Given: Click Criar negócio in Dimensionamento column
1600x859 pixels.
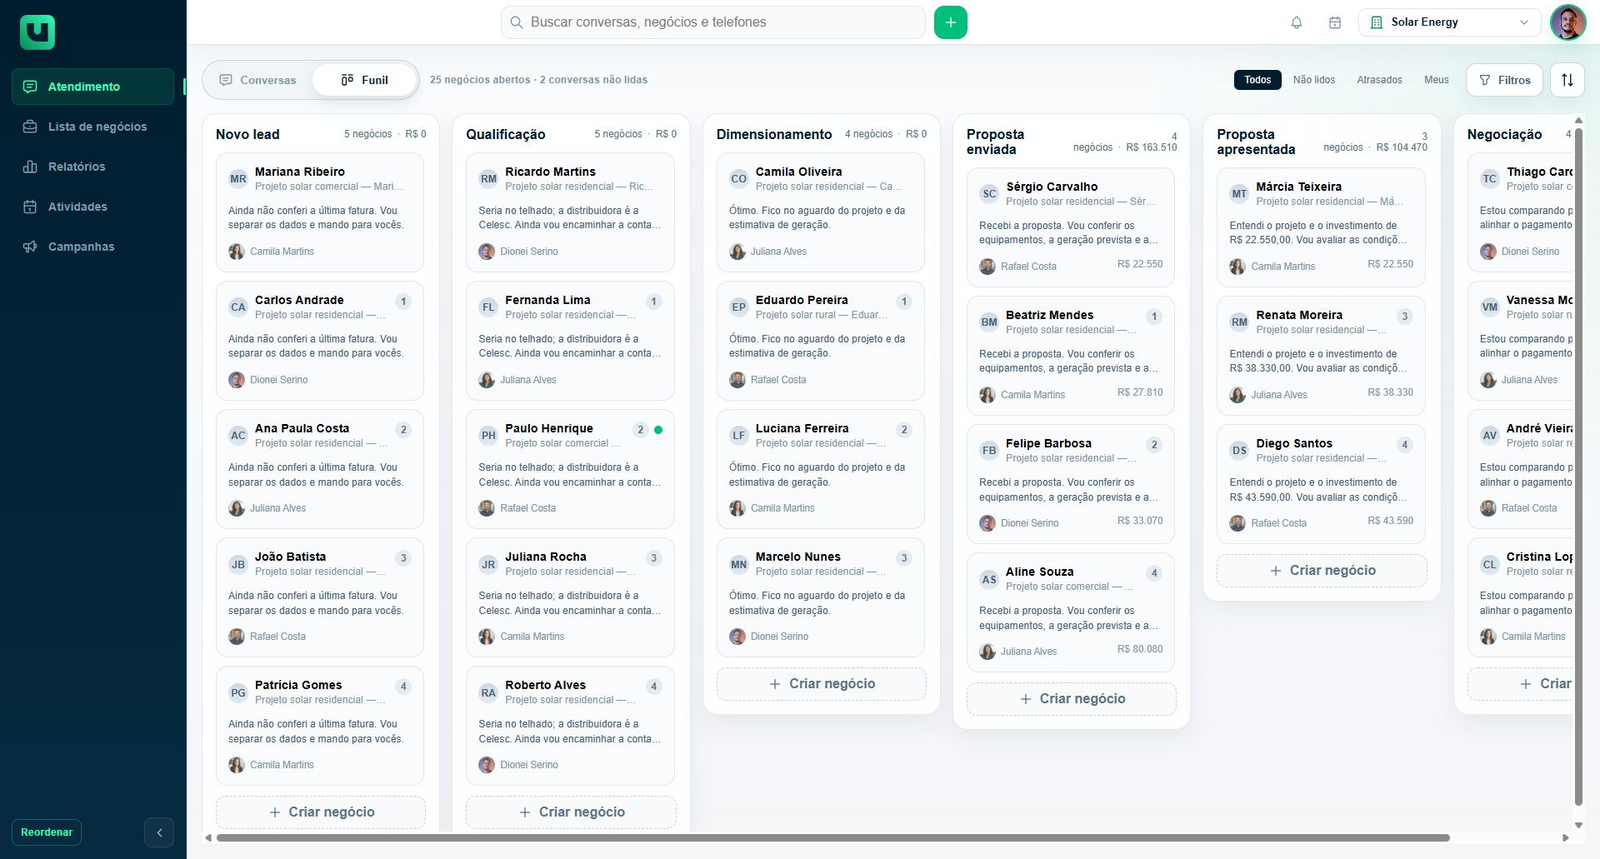Looking at the screenshot, I should tap(821, 684).
